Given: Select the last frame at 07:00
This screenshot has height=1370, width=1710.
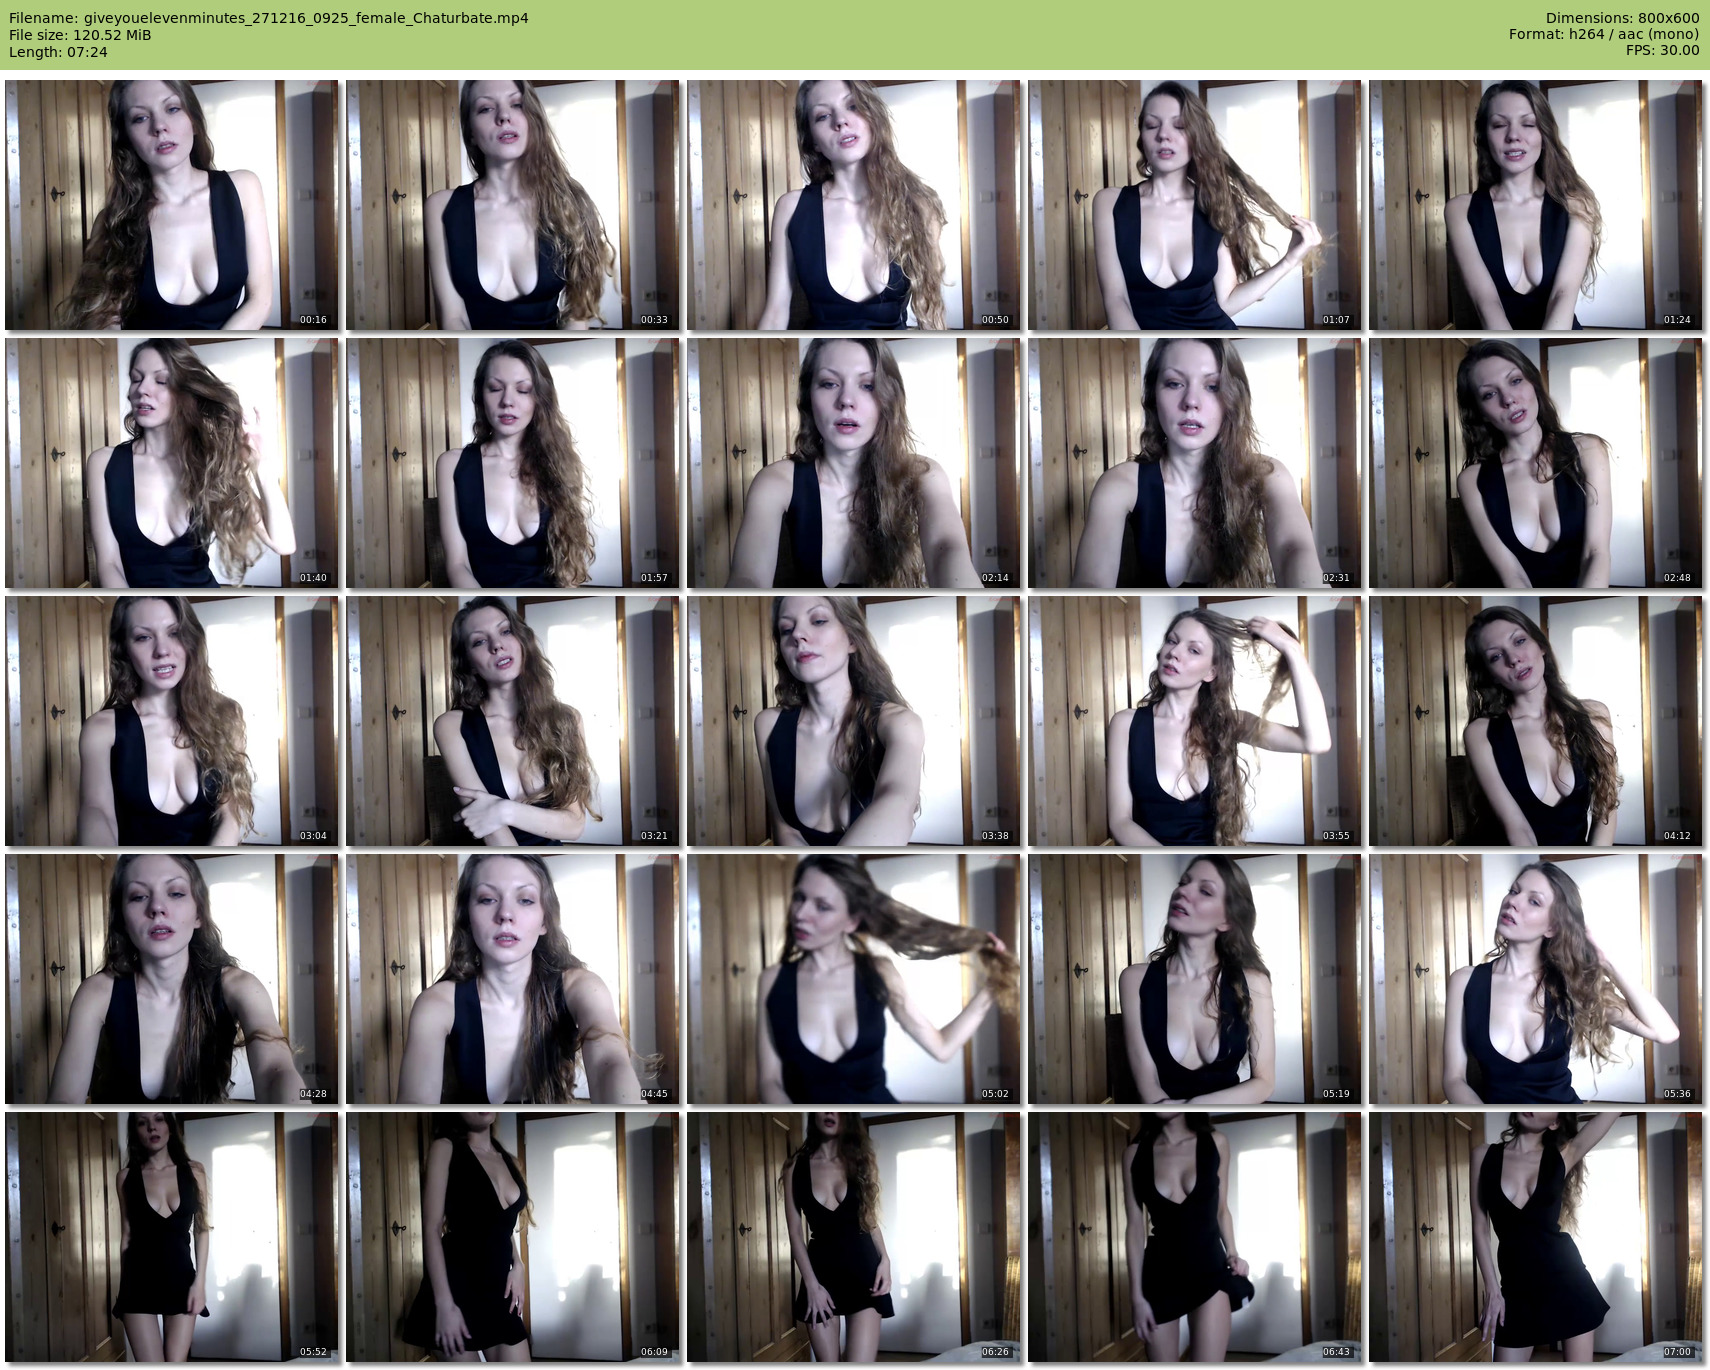Looking at the screenshot, I should 1535,1237.
